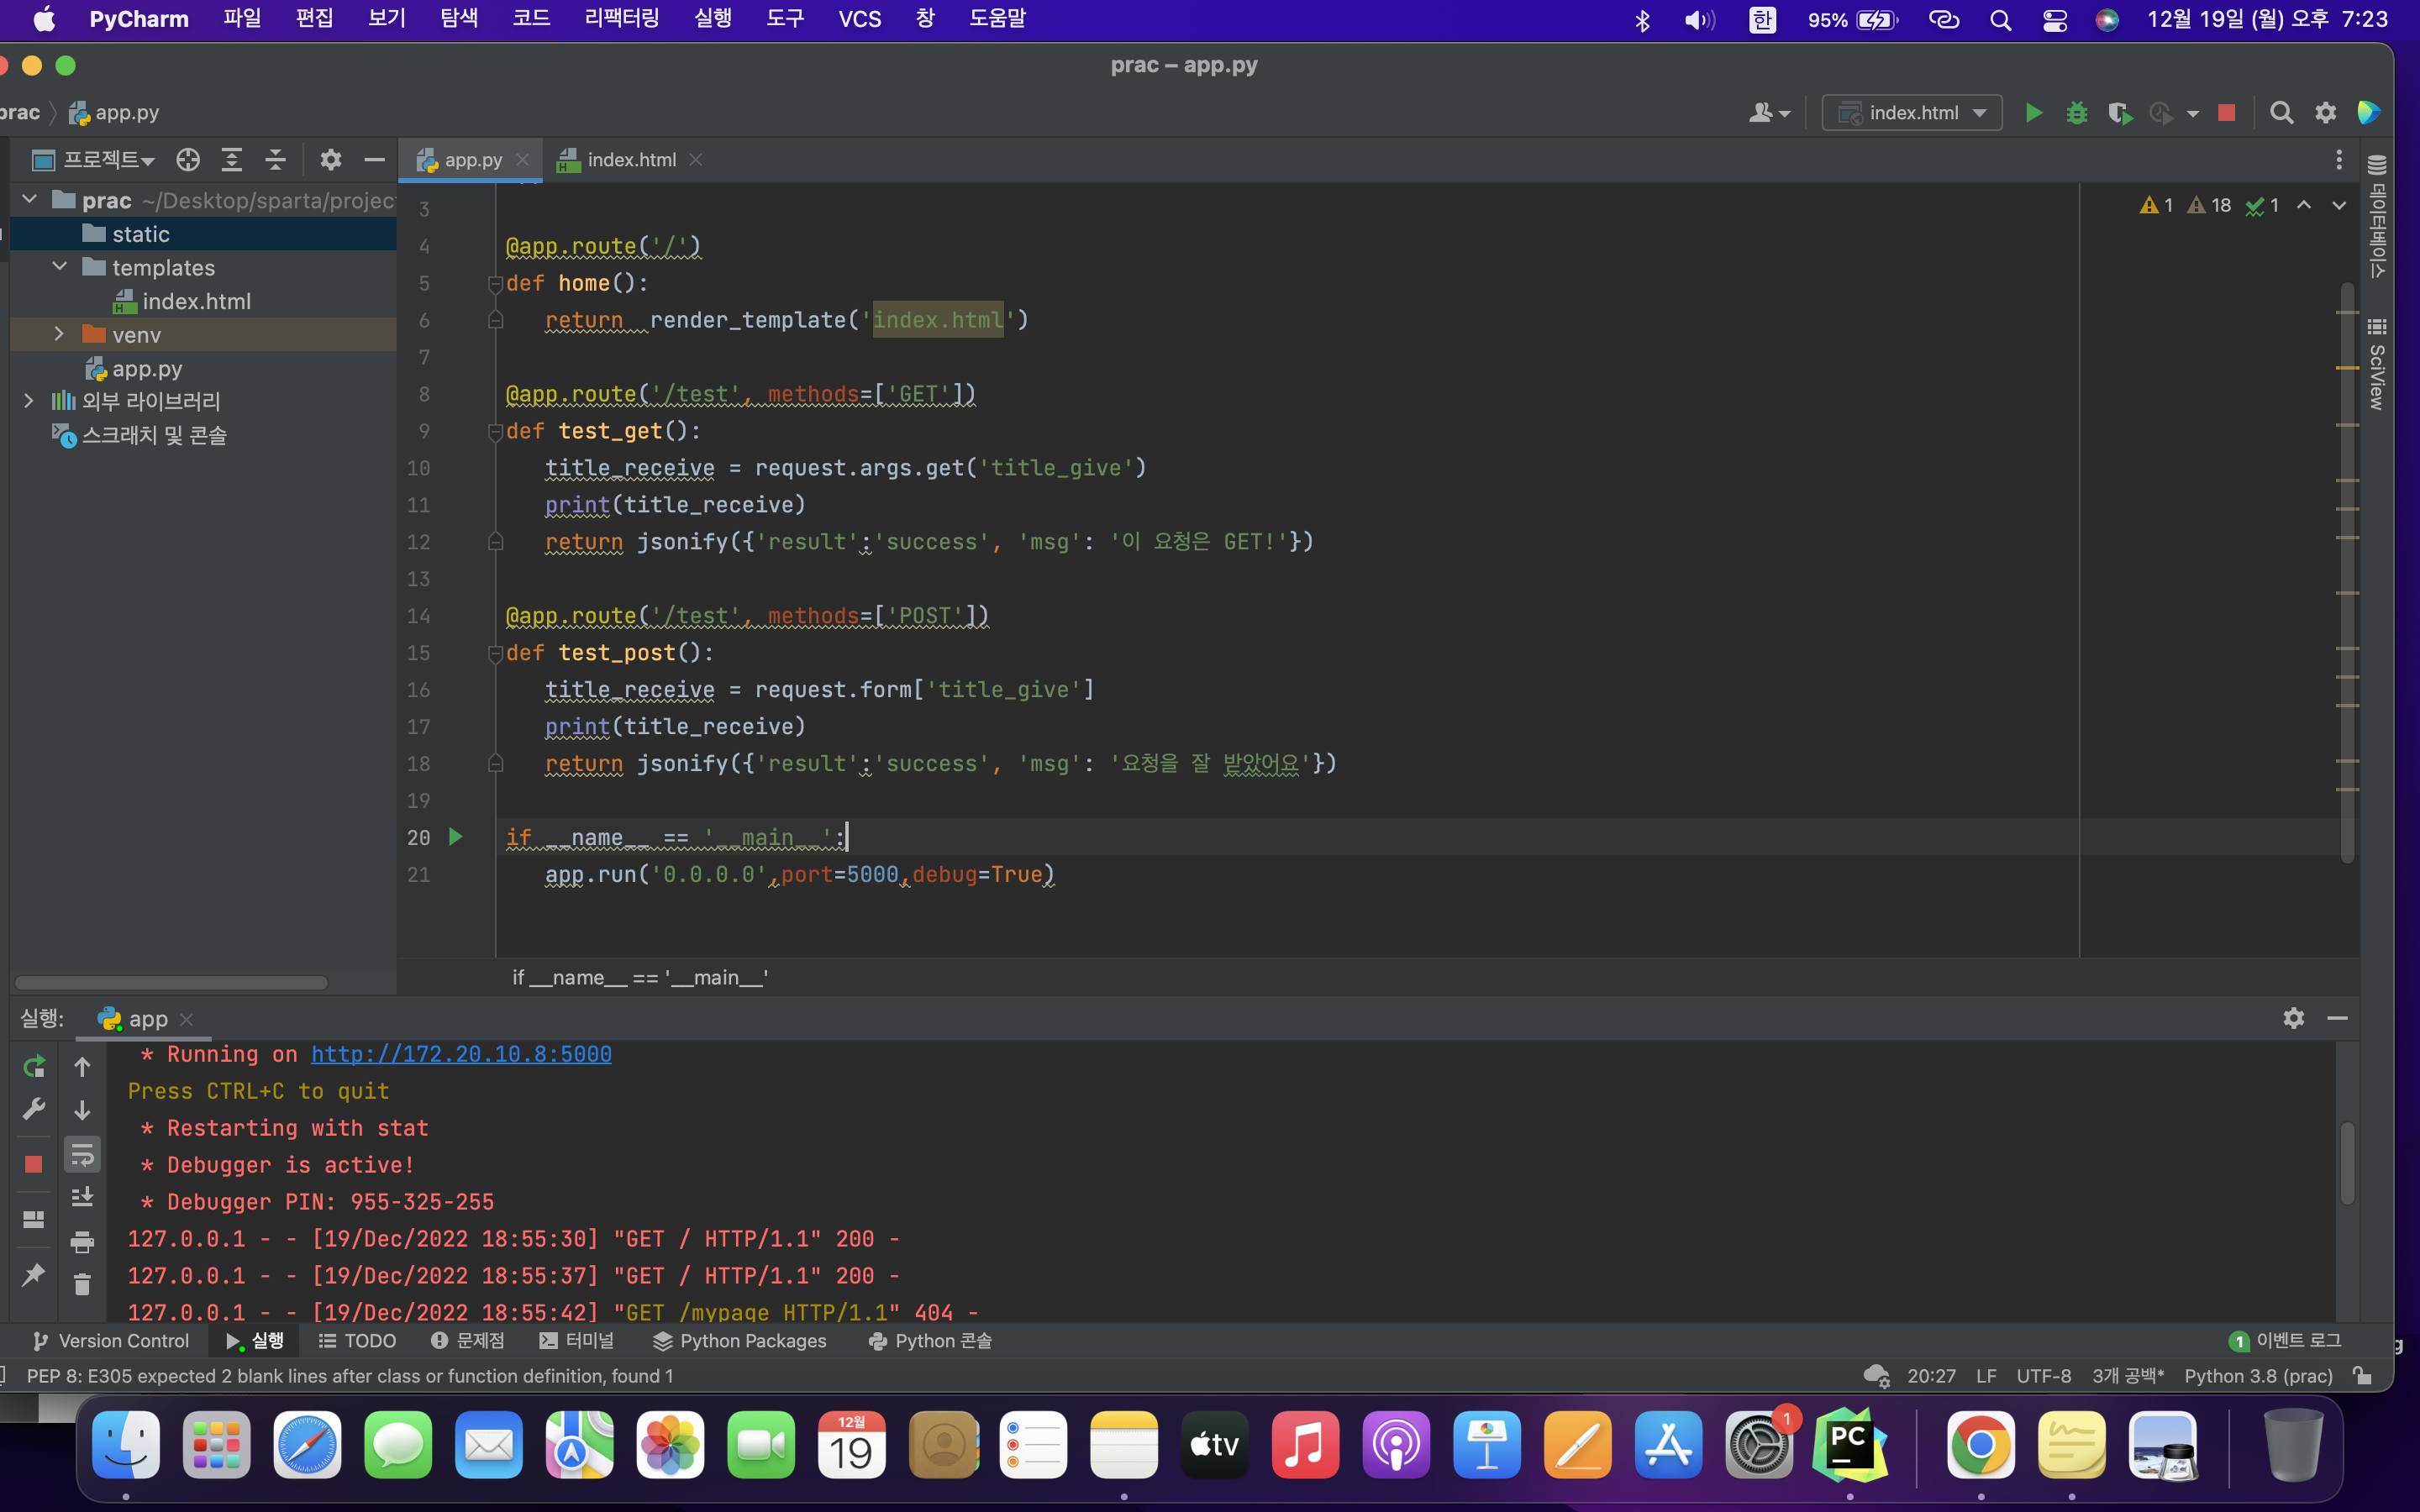This screenshot has height=1512, width=2420.
Task: Open the server URL link in console
Action: click(x=461, y=1054)
